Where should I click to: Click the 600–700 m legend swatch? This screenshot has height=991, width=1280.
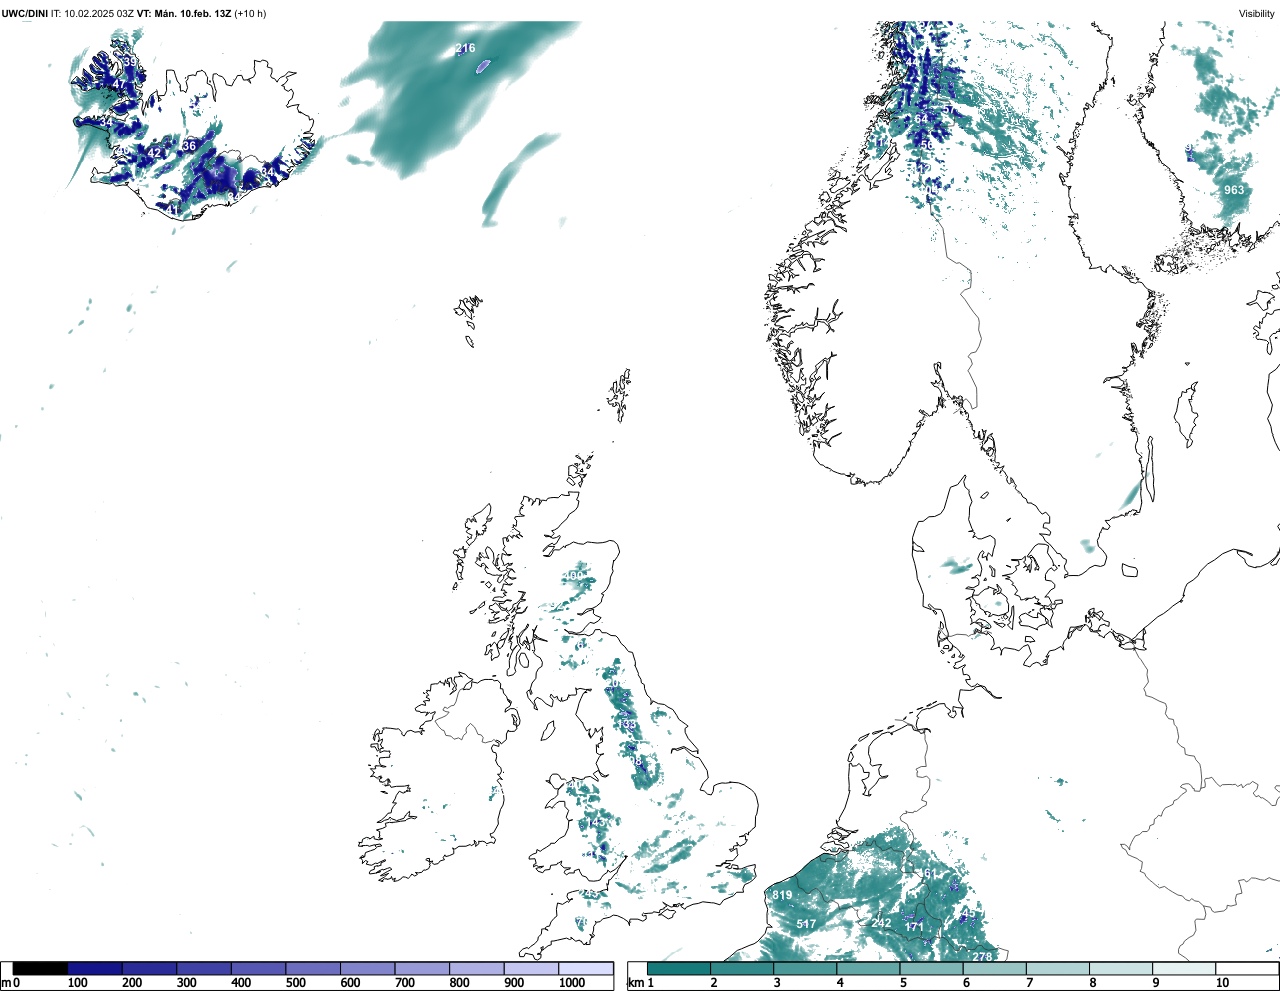coord(367,968)
